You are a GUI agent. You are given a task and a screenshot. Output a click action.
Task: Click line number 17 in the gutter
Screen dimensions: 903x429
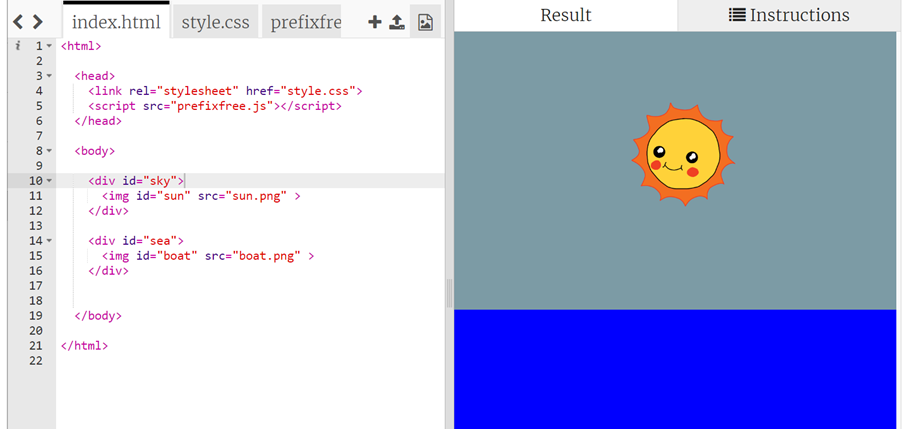(x=36, y=286)
